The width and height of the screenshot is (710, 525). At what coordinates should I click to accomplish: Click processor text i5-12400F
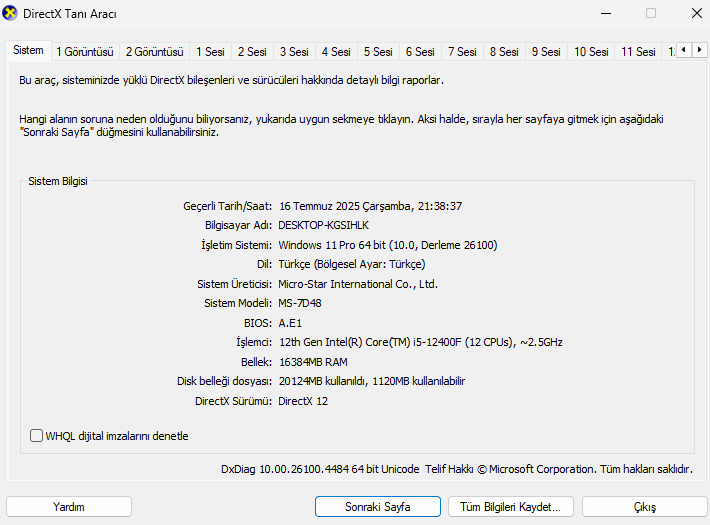[x=437, y=342]
